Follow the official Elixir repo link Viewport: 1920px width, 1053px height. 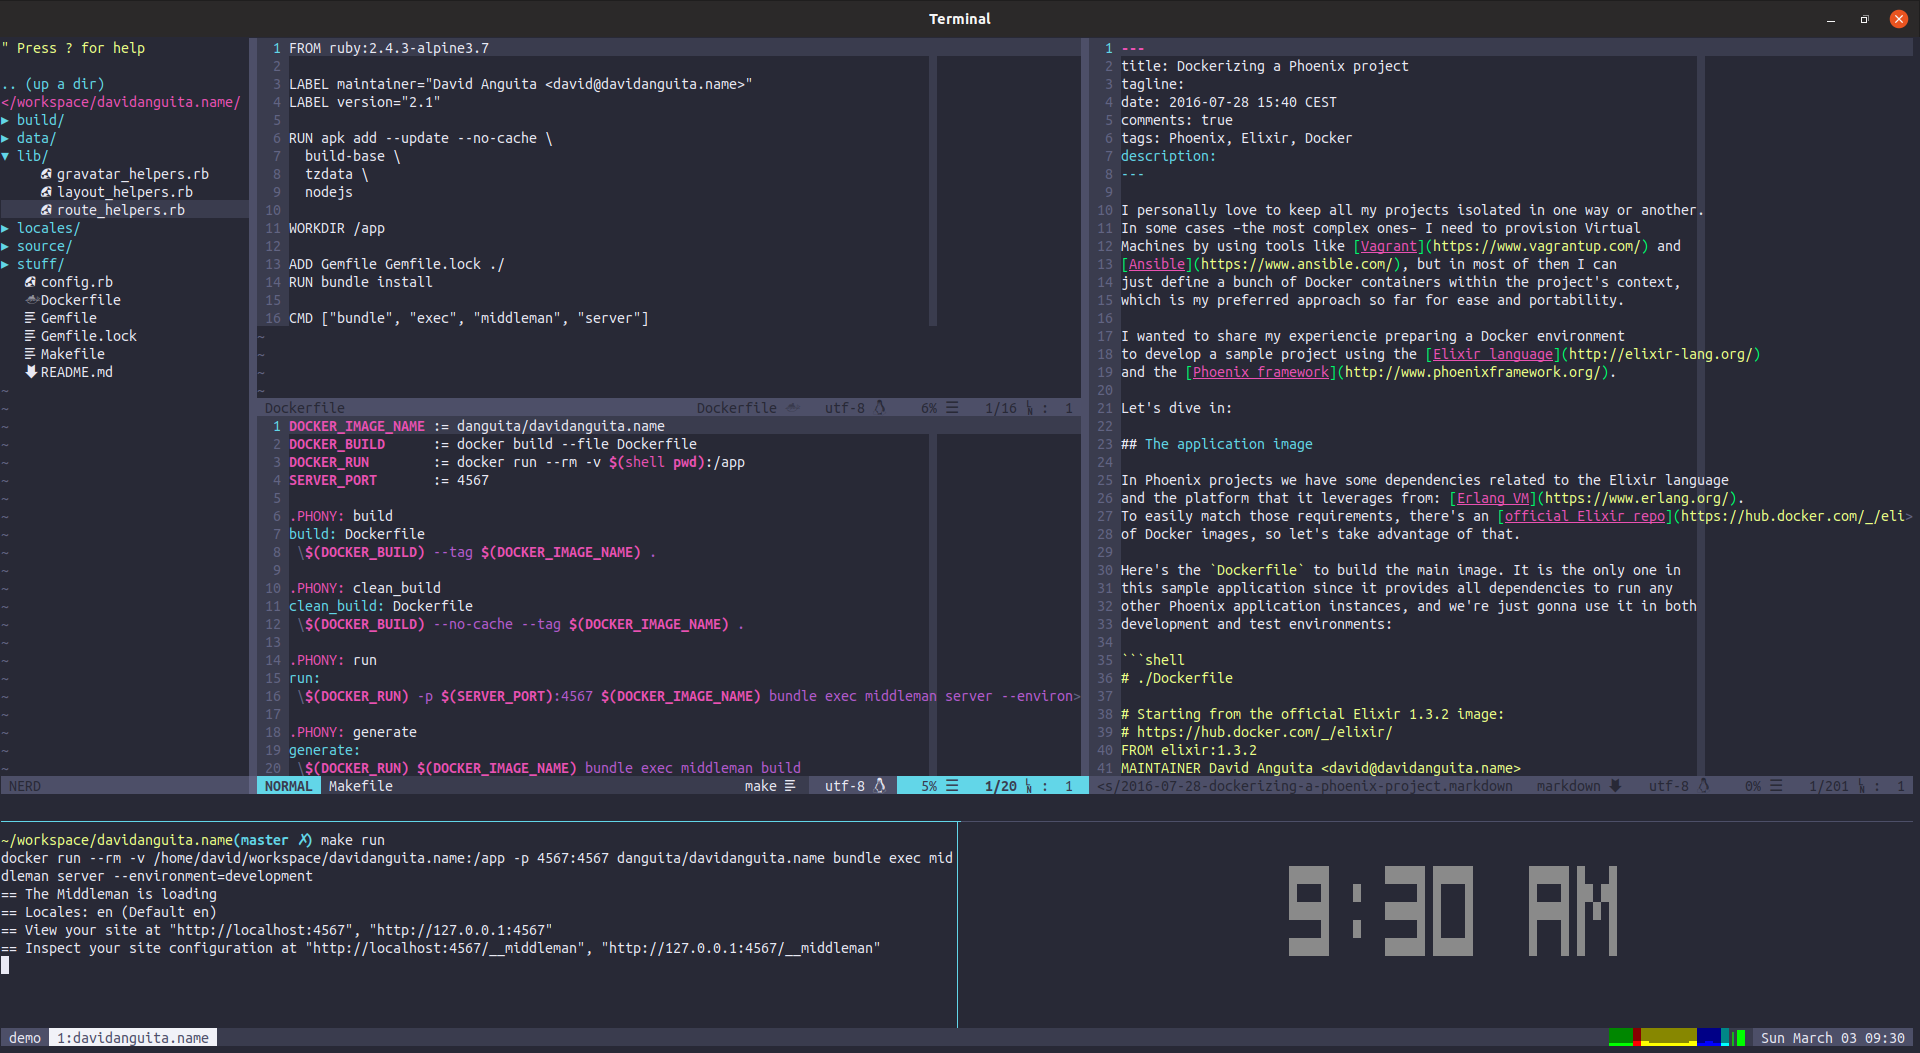[1585, 516]
